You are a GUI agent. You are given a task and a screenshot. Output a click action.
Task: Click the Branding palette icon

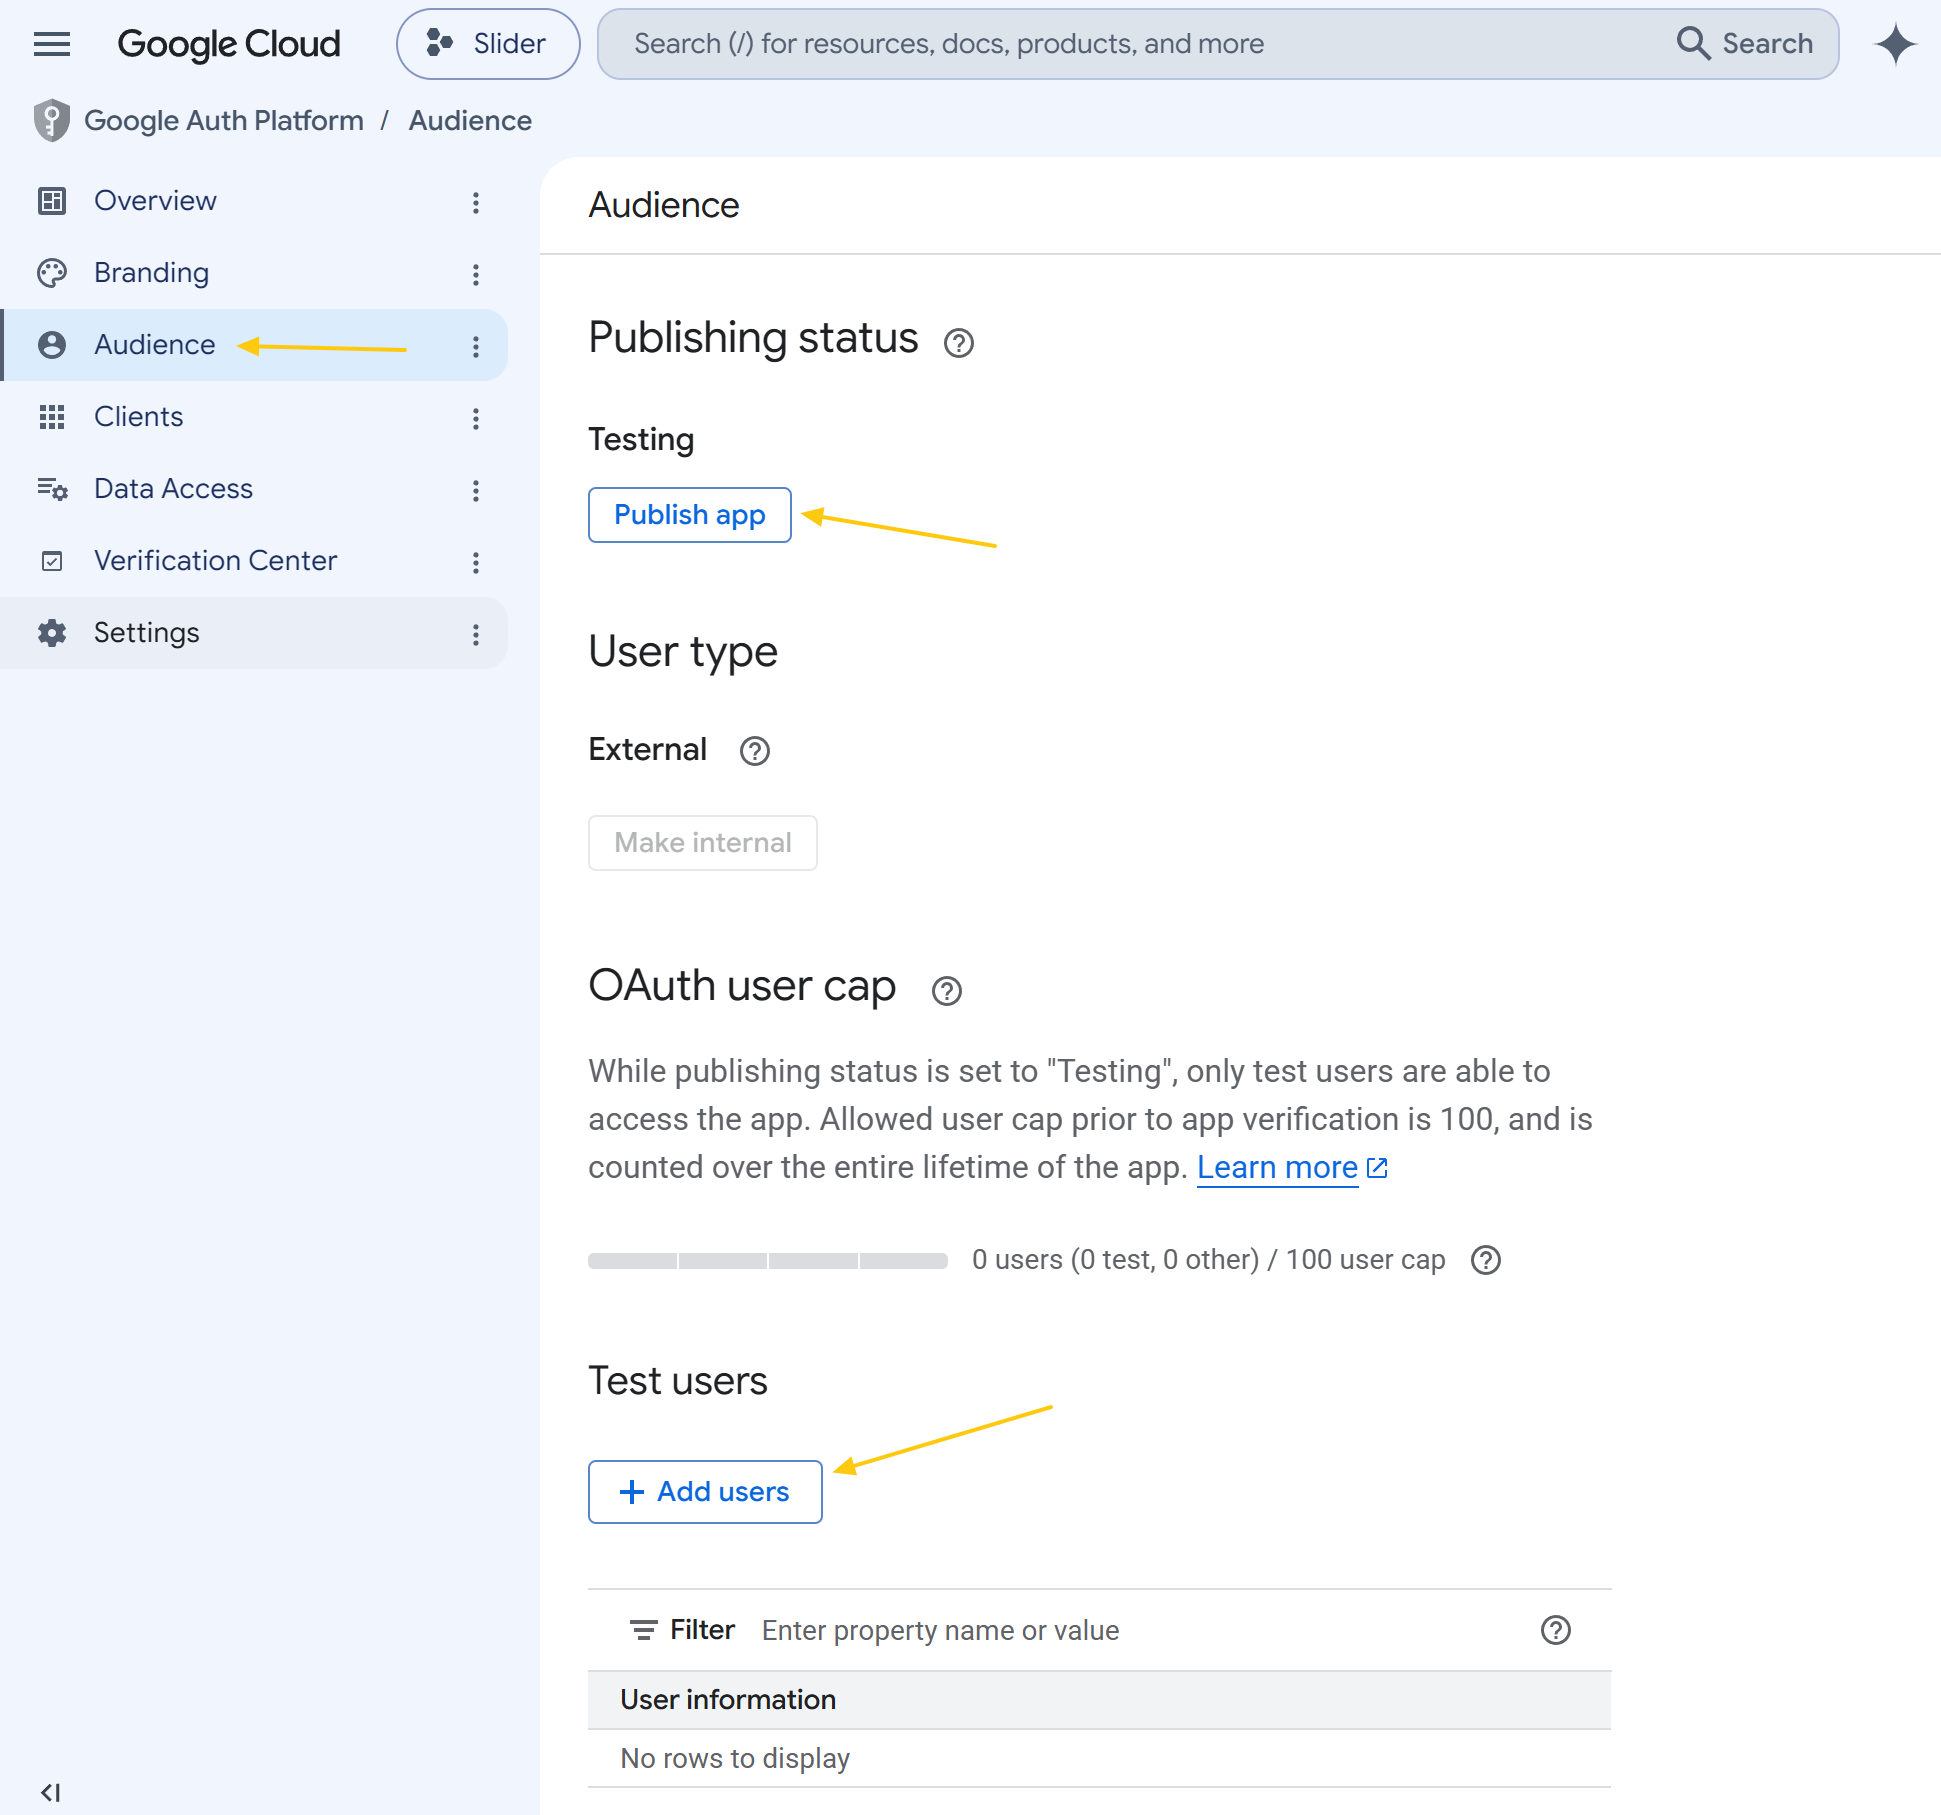(52, 273)
